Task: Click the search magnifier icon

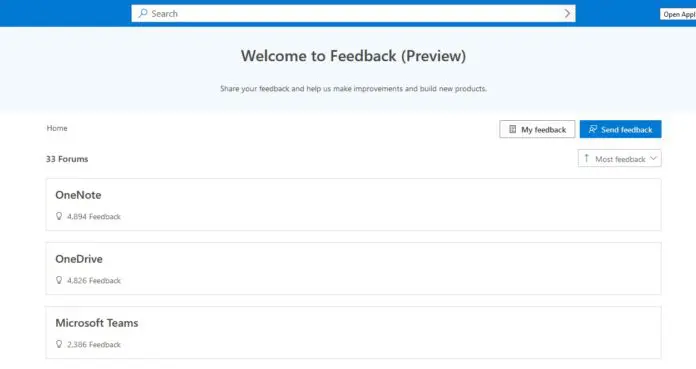Action: (142, 13)
